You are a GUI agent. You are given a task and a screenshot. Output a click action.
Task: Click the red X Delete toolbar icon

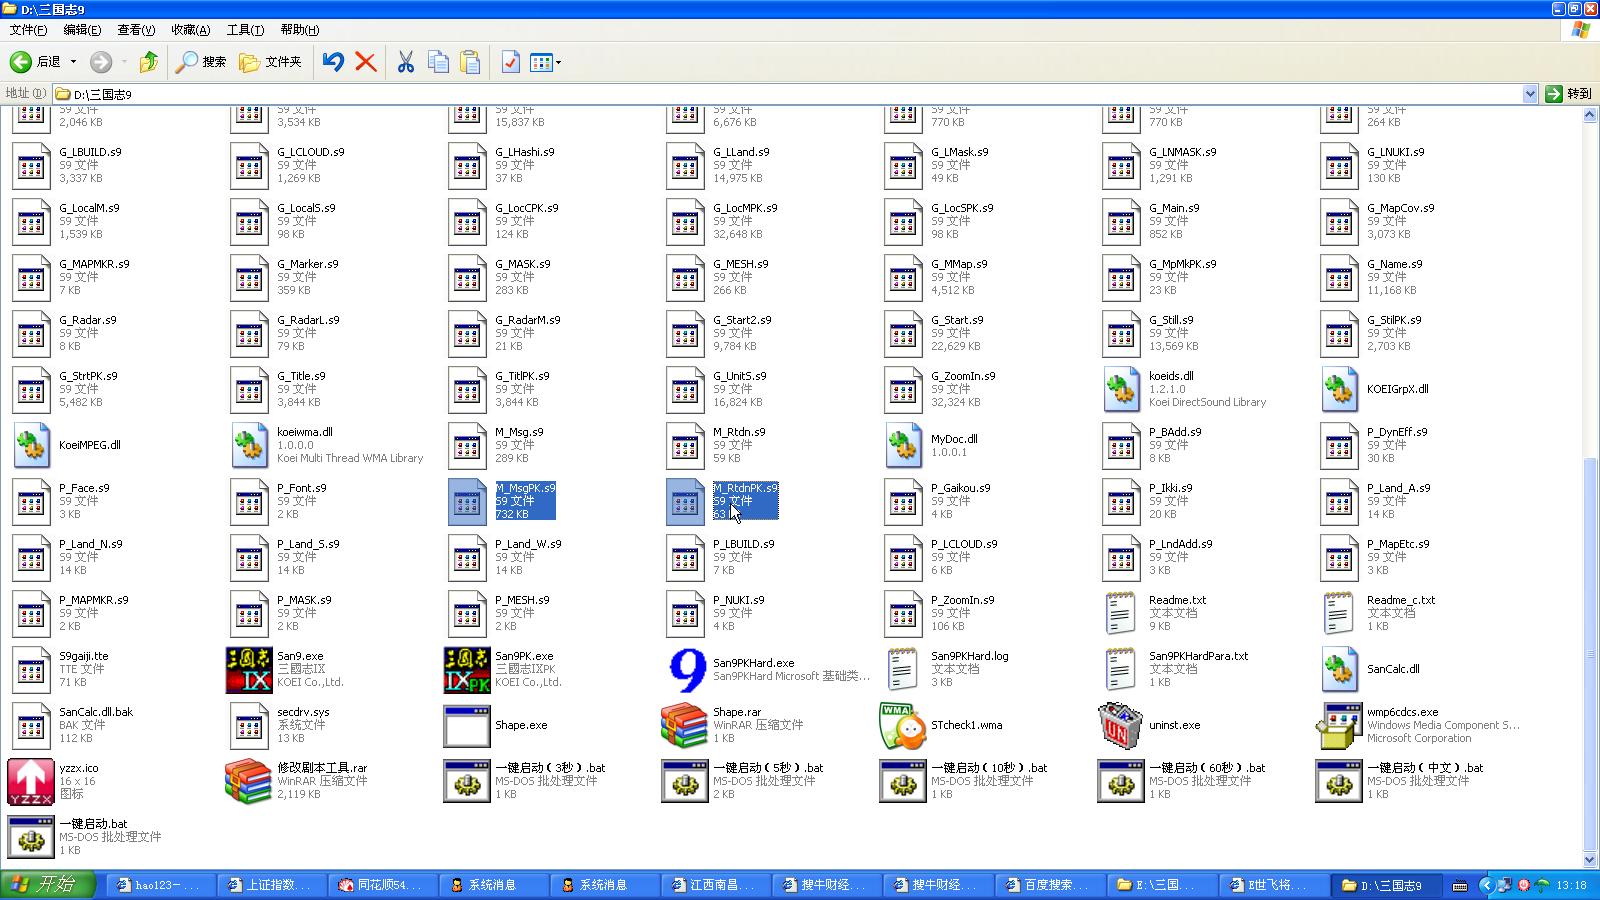[x=366, y=62]
